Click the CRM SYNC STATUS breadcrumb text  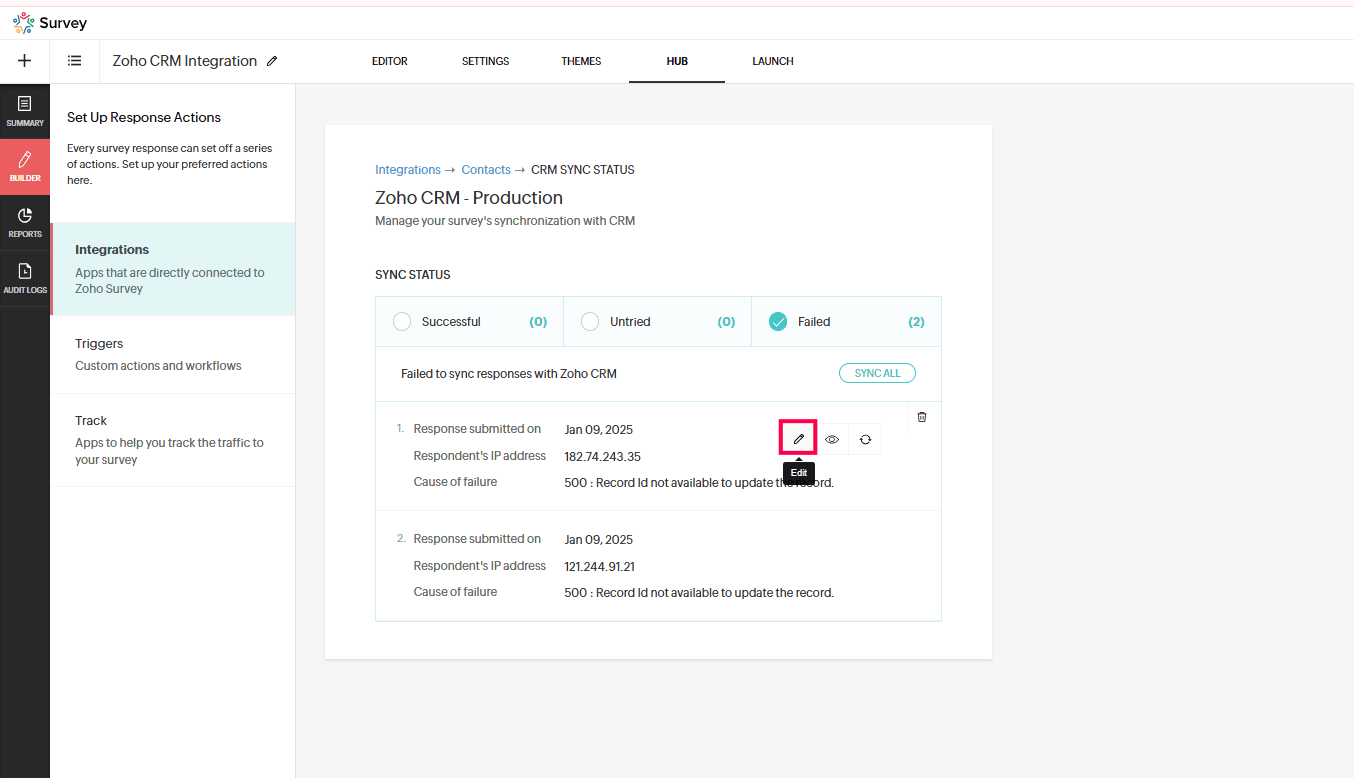click(583, 170)
